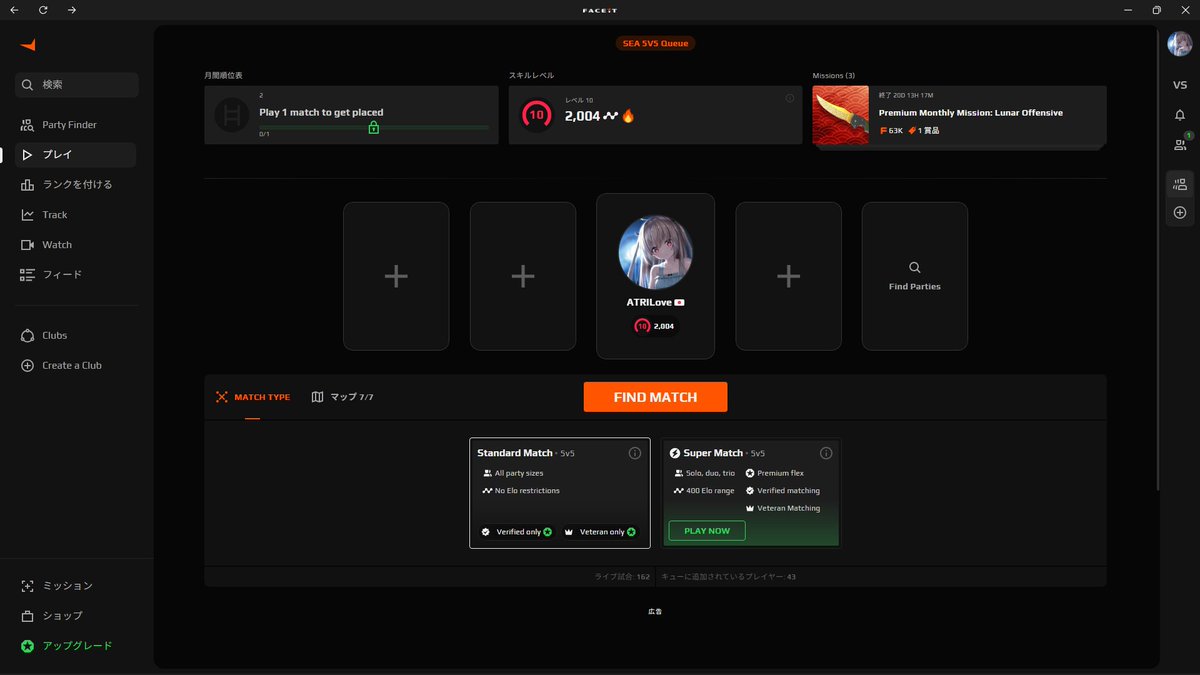Go forward with the arrow button

click(72, 10)
